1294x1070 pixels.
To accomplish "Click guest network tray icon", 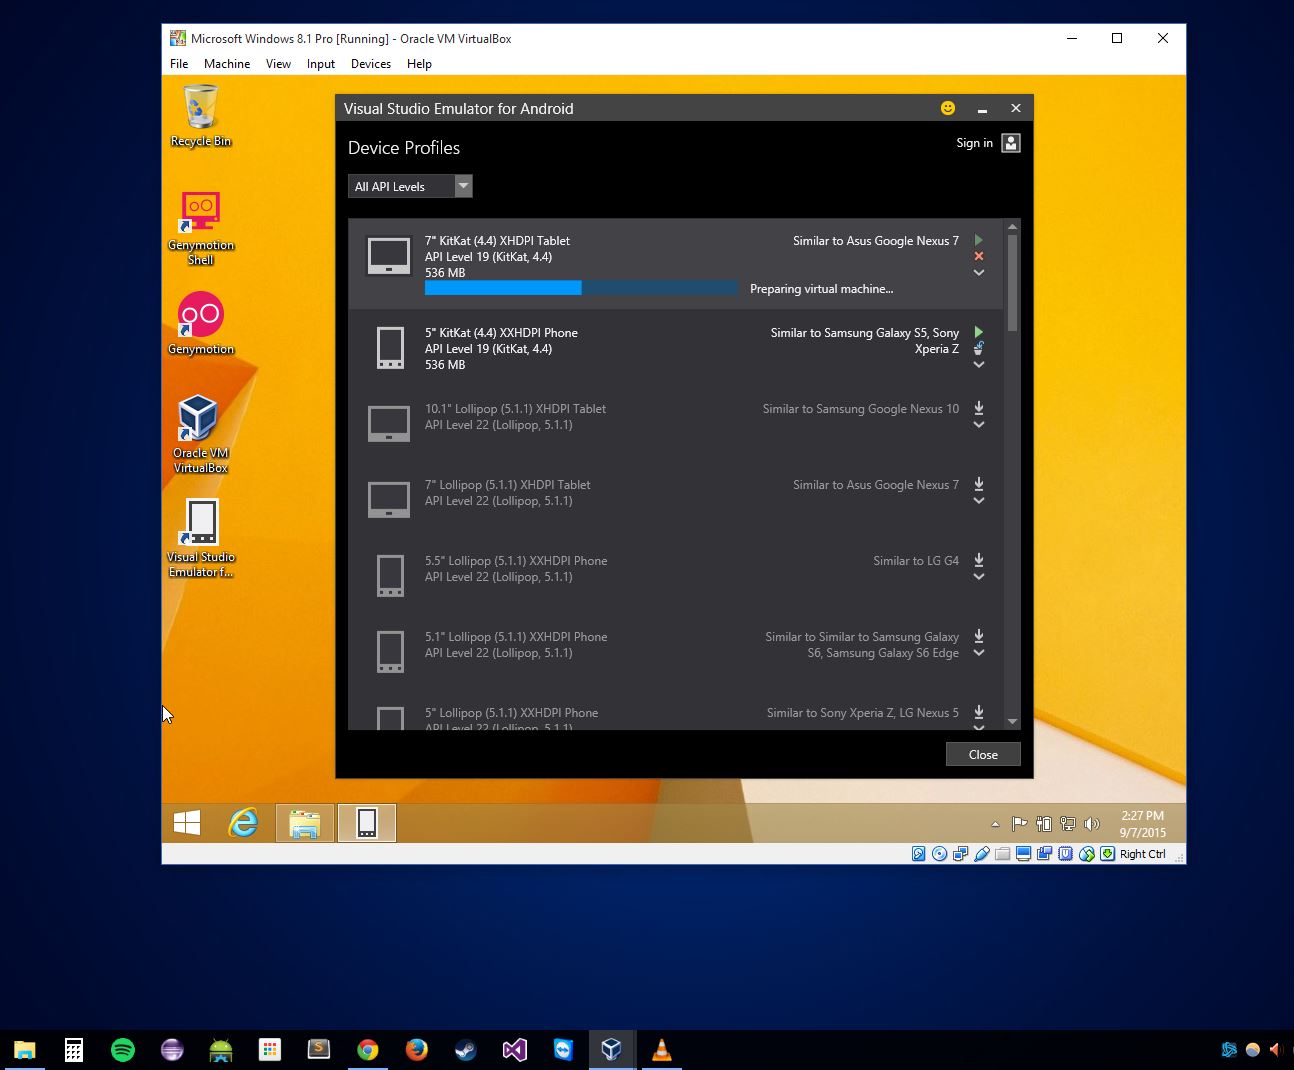I will pos(1068,824).
